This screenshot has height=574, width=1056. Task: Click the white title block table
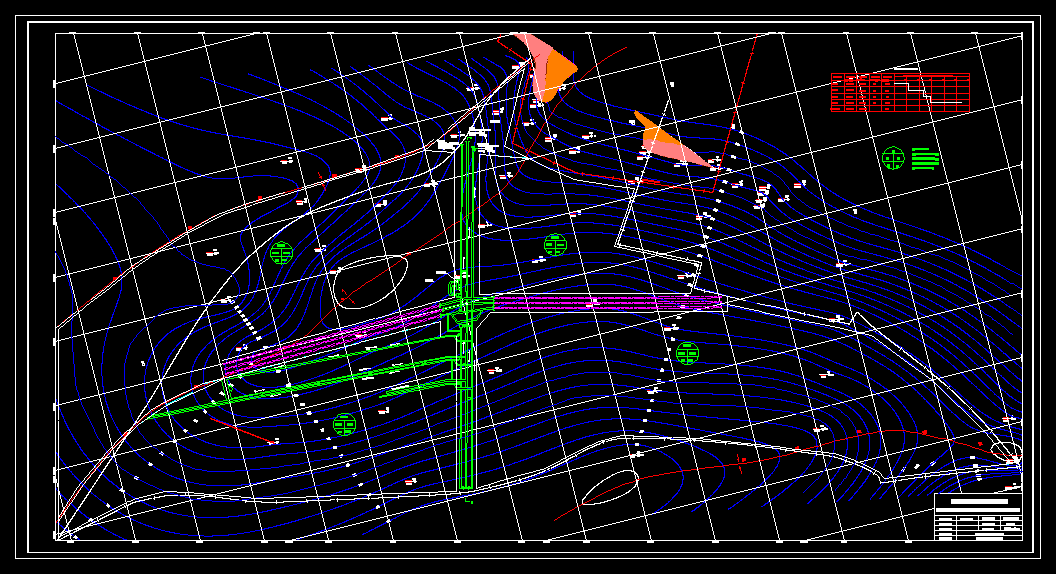pos(978,517)
